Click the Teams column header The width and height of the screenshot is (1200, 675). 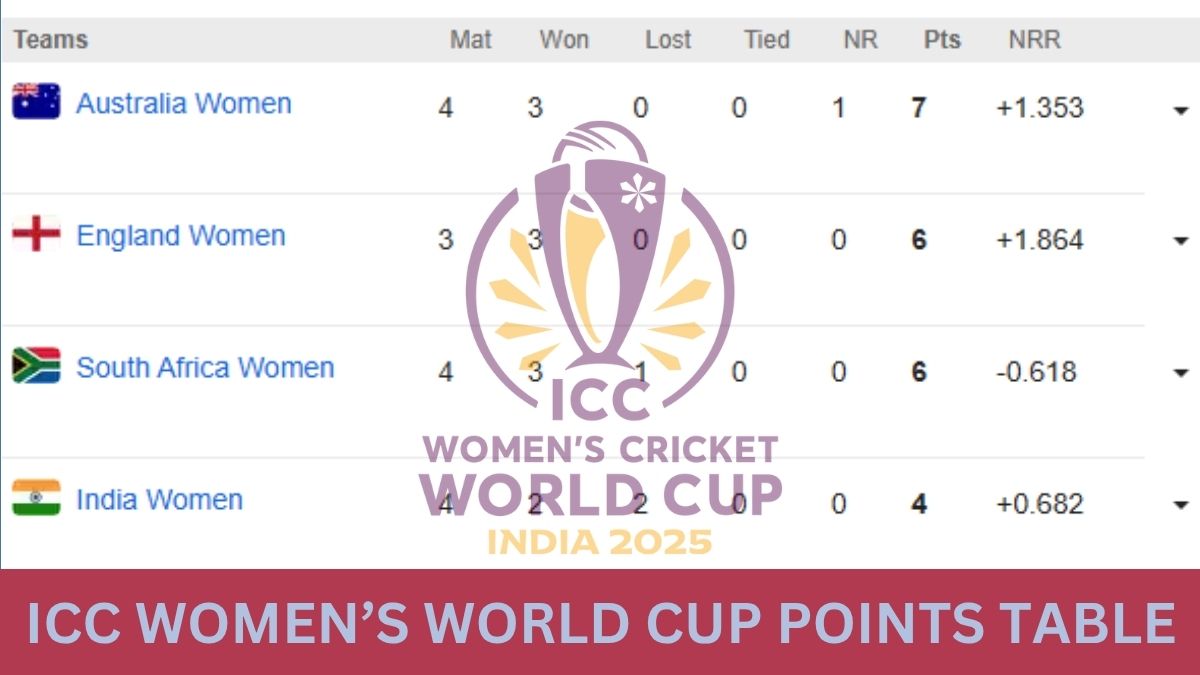click(50, 40)
